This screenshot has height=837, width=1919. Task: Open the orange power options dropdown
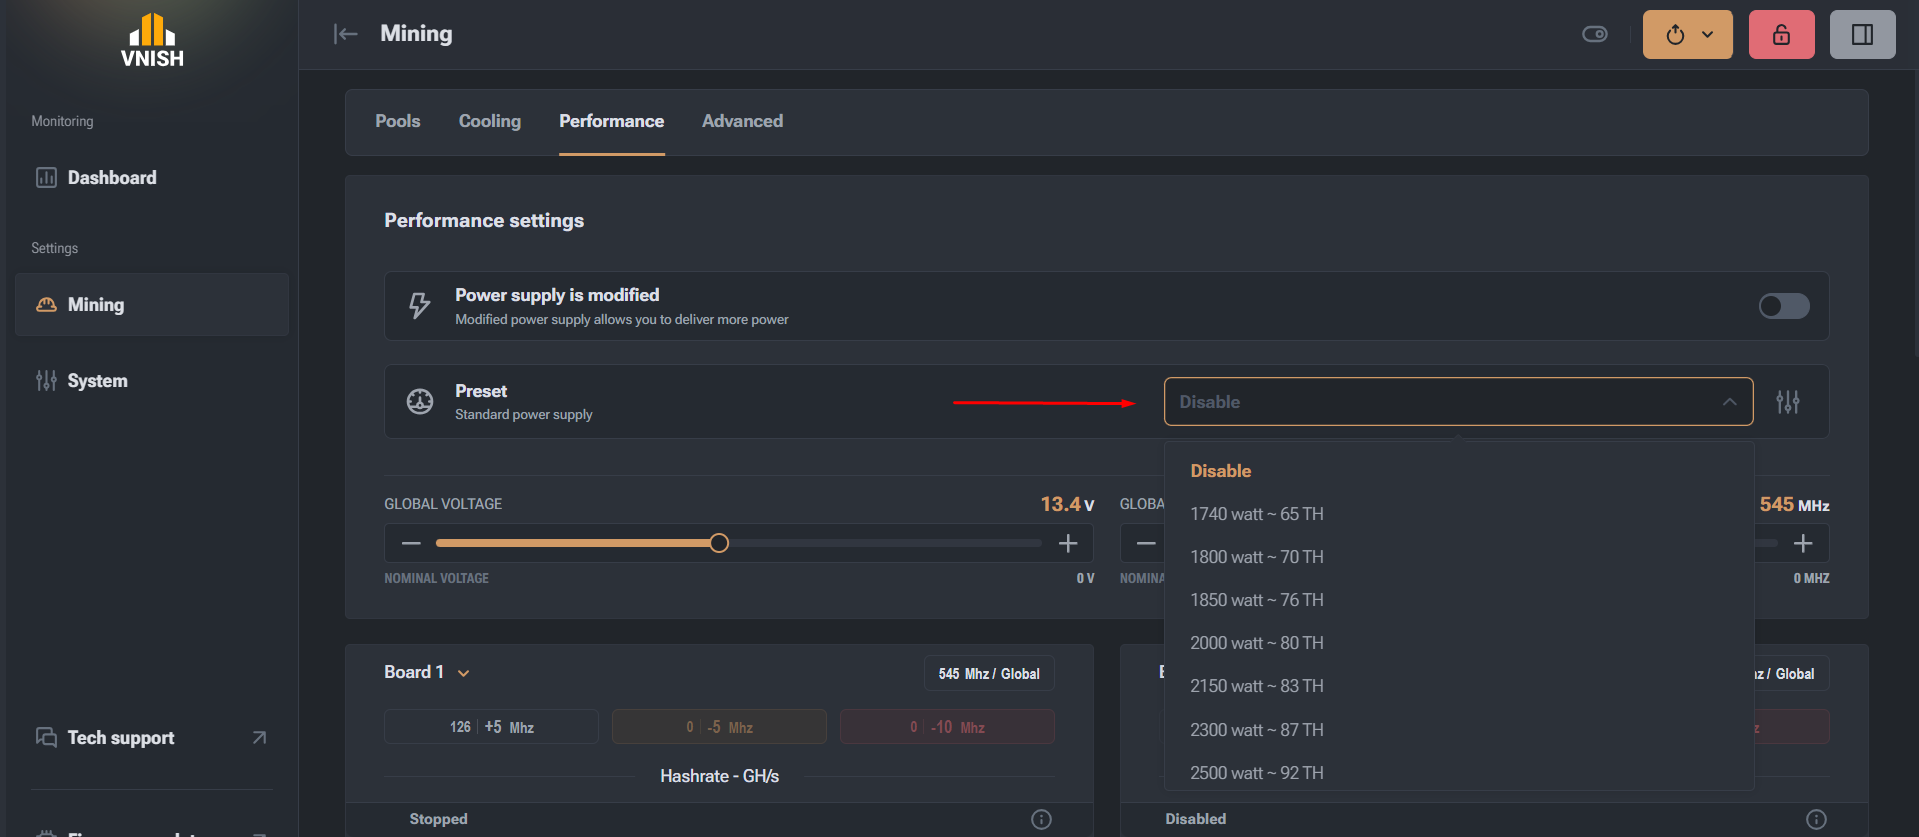click(x=1687, y=35)
